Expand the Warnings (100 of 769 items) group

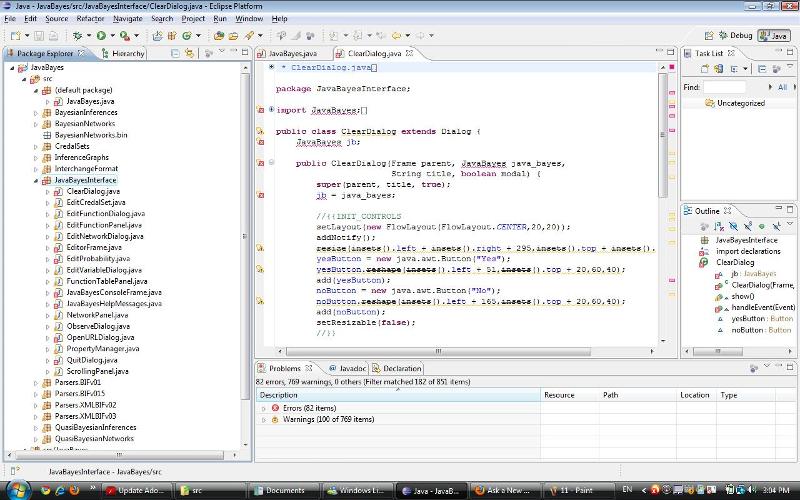click(x=264, y=419)
